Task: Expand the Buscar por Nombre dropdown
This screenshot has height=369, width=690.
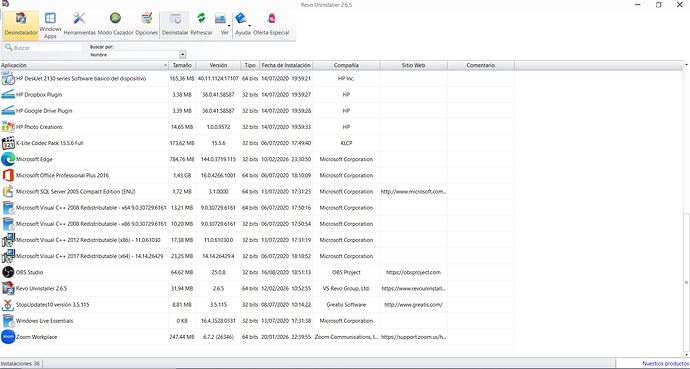Action: (x=183, y=55)
